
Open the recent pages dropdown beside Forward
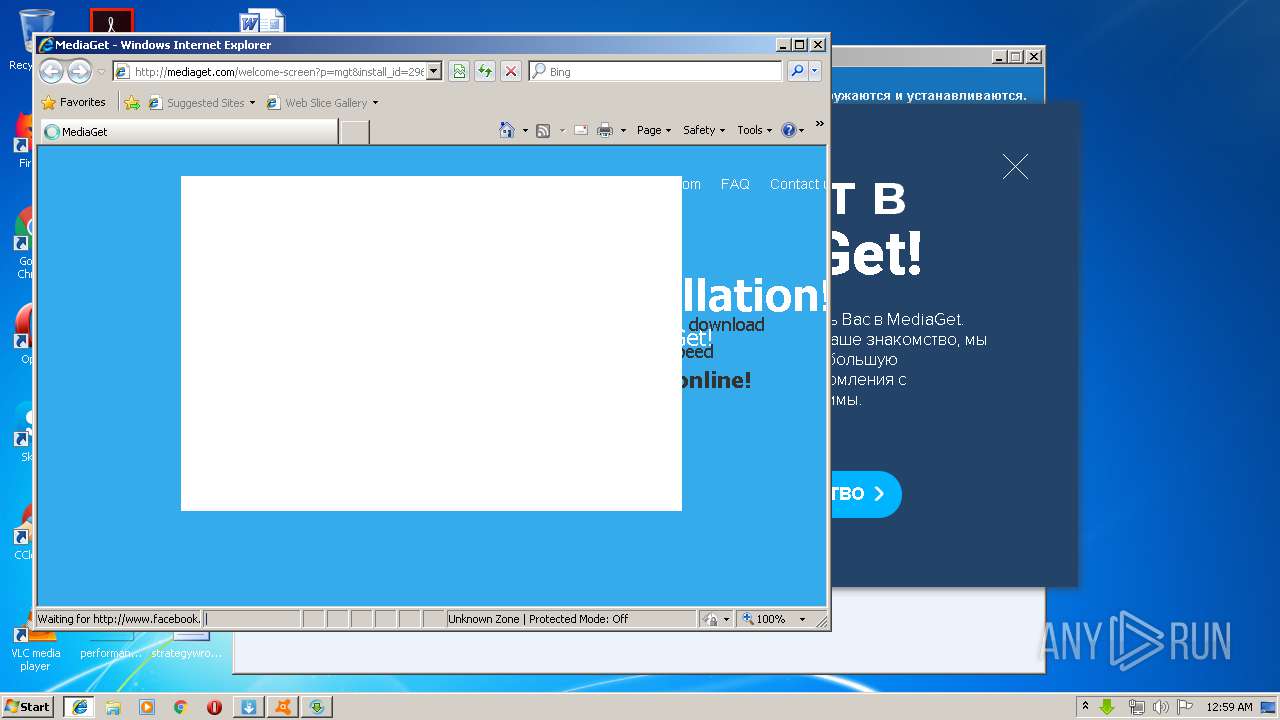(x=100, y=72)
